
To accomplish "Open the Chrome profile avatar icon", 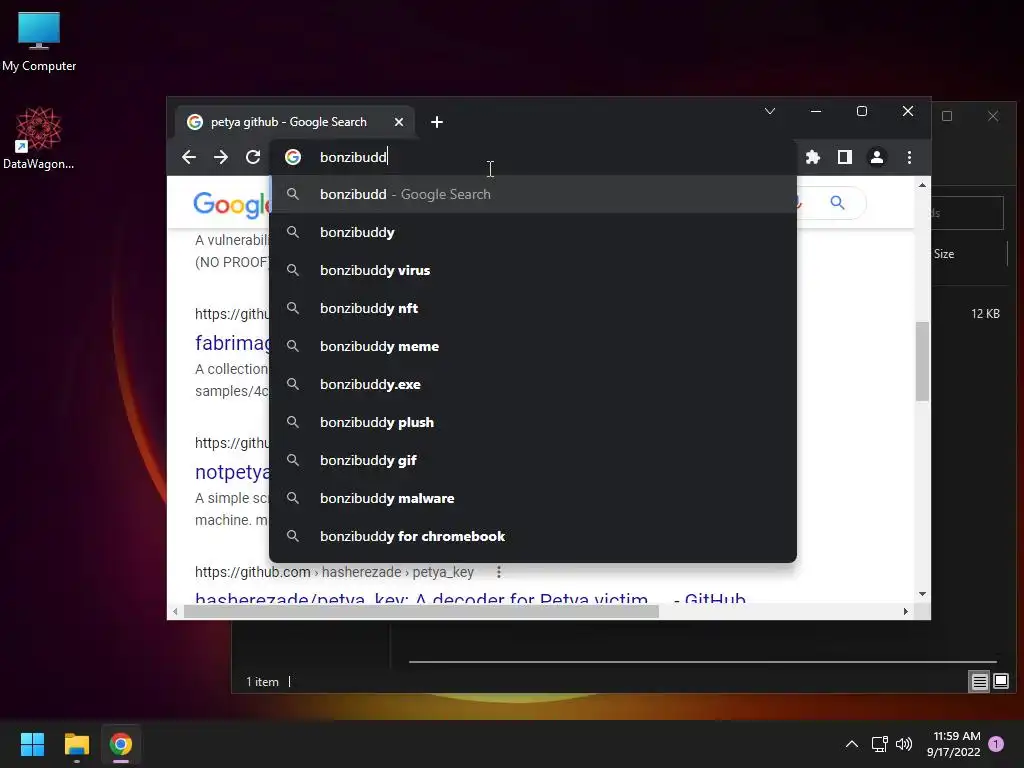I will click(876, 157).
